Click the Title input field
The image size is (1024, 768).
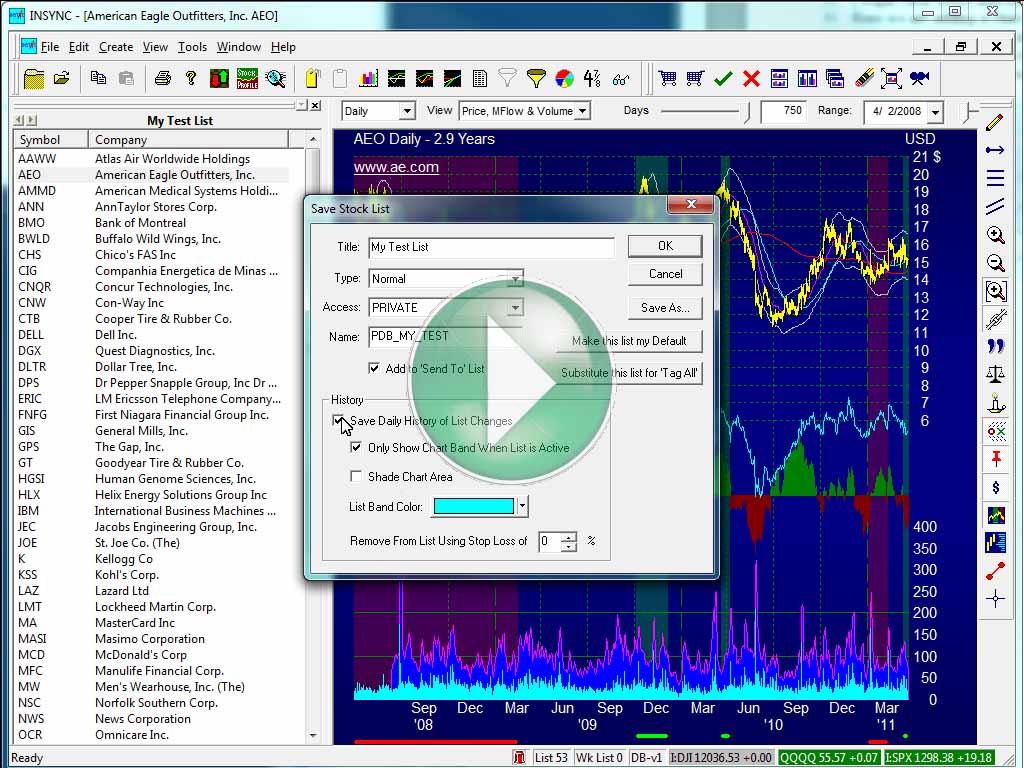pyautogui.click(x=491, y=247)
